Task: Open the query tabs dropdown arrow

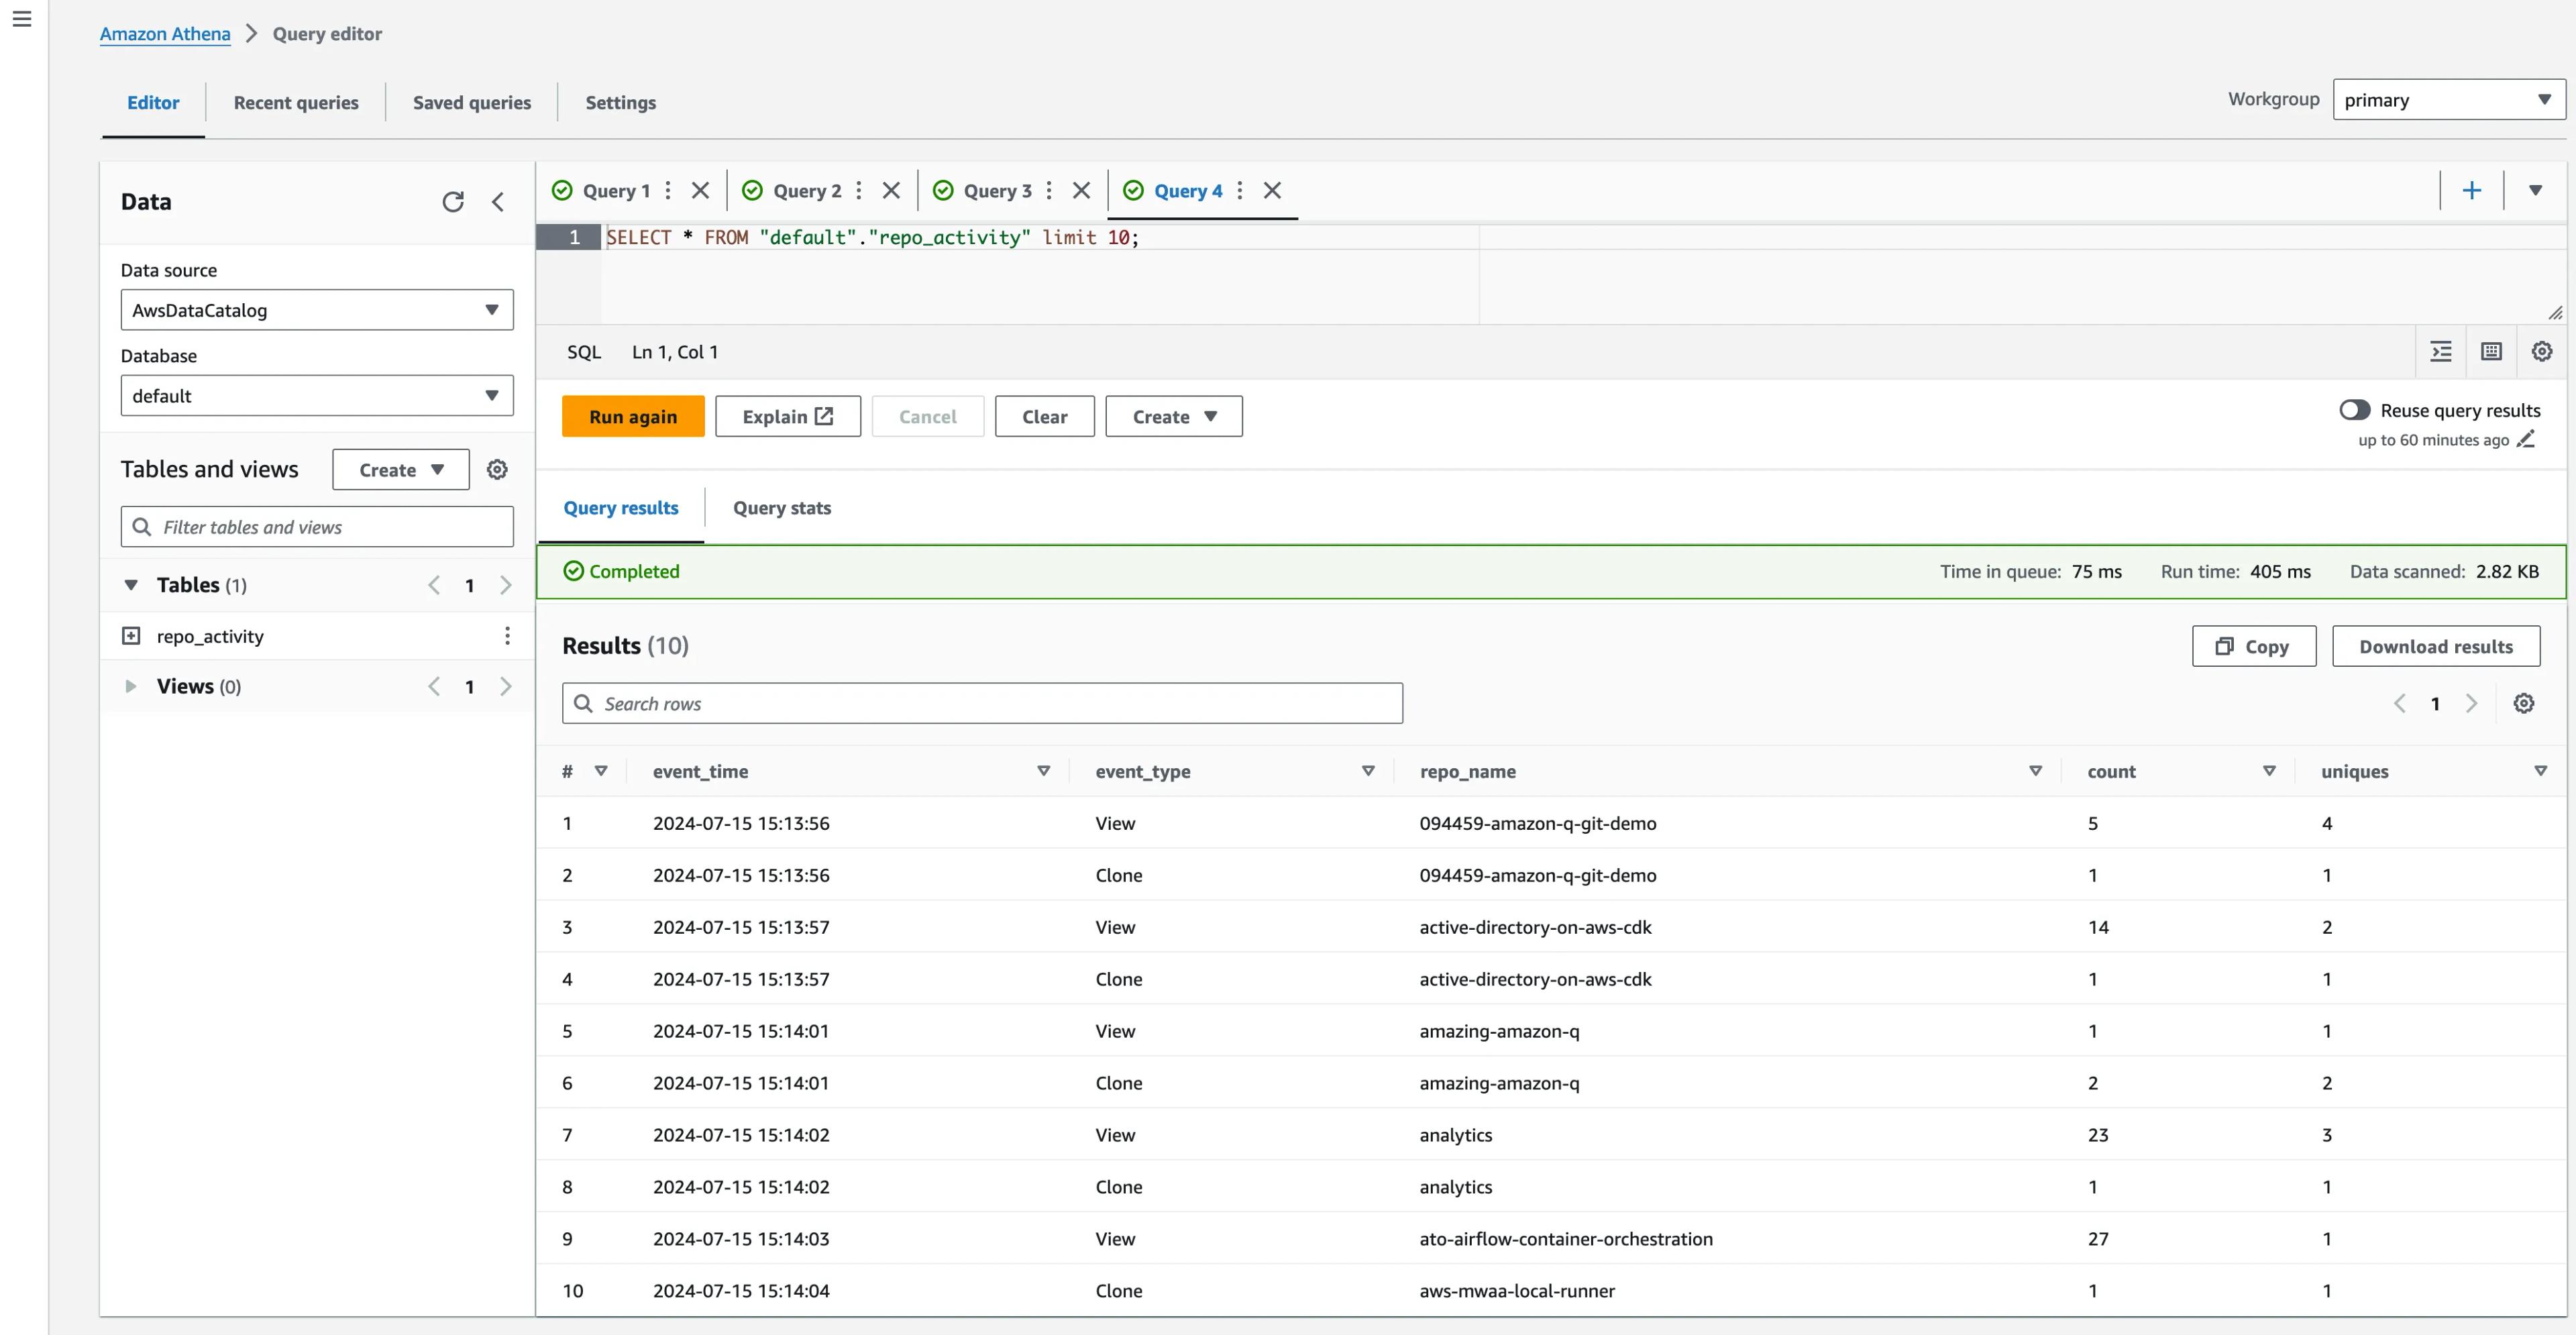Action: point(2535,190)
